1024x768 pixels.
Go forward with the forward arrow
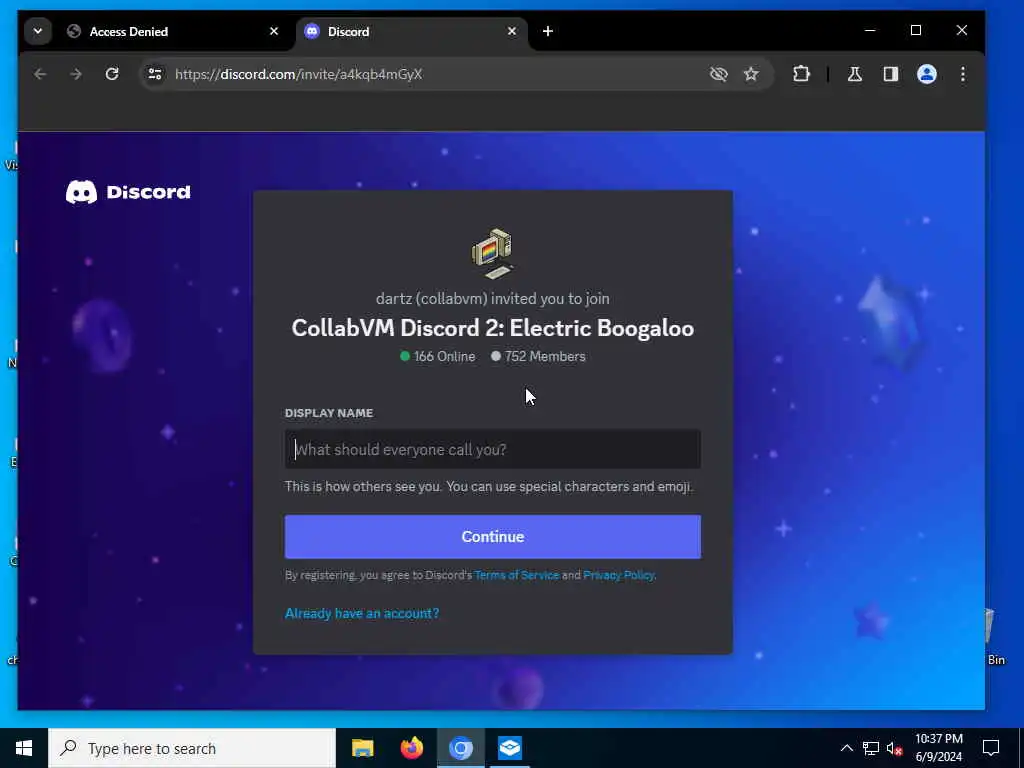coord(76,74)
